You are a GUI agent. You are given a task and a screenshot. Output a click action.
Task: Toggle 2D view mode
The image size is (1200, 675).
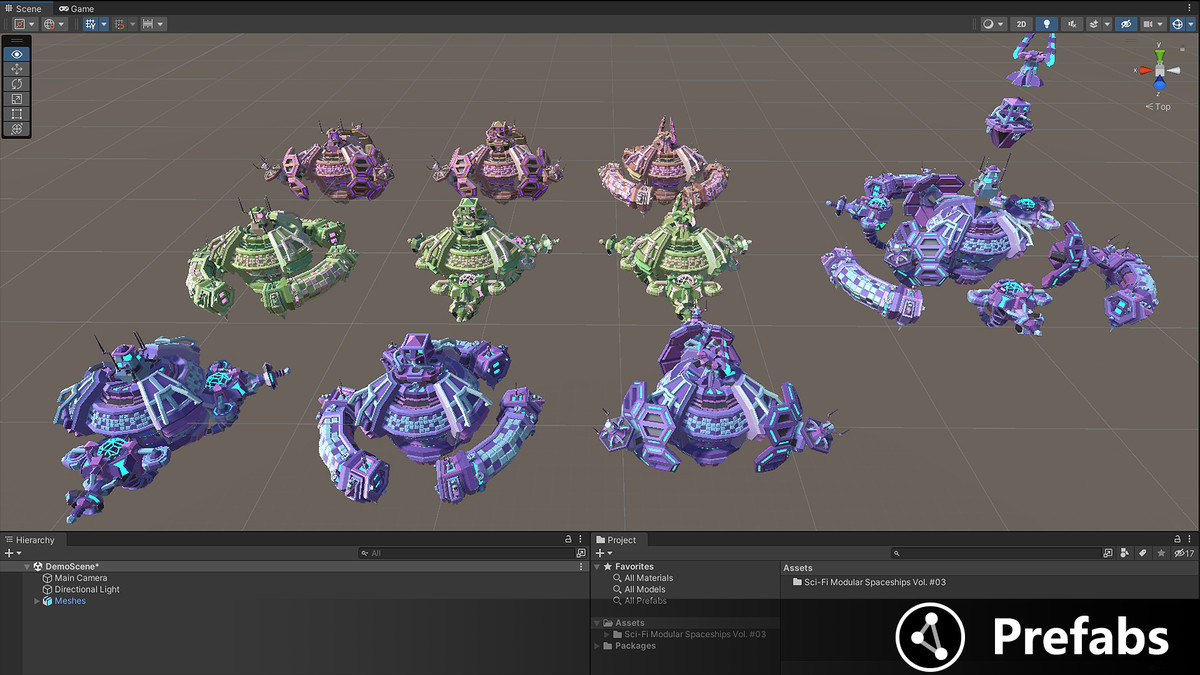point(1021,24)
